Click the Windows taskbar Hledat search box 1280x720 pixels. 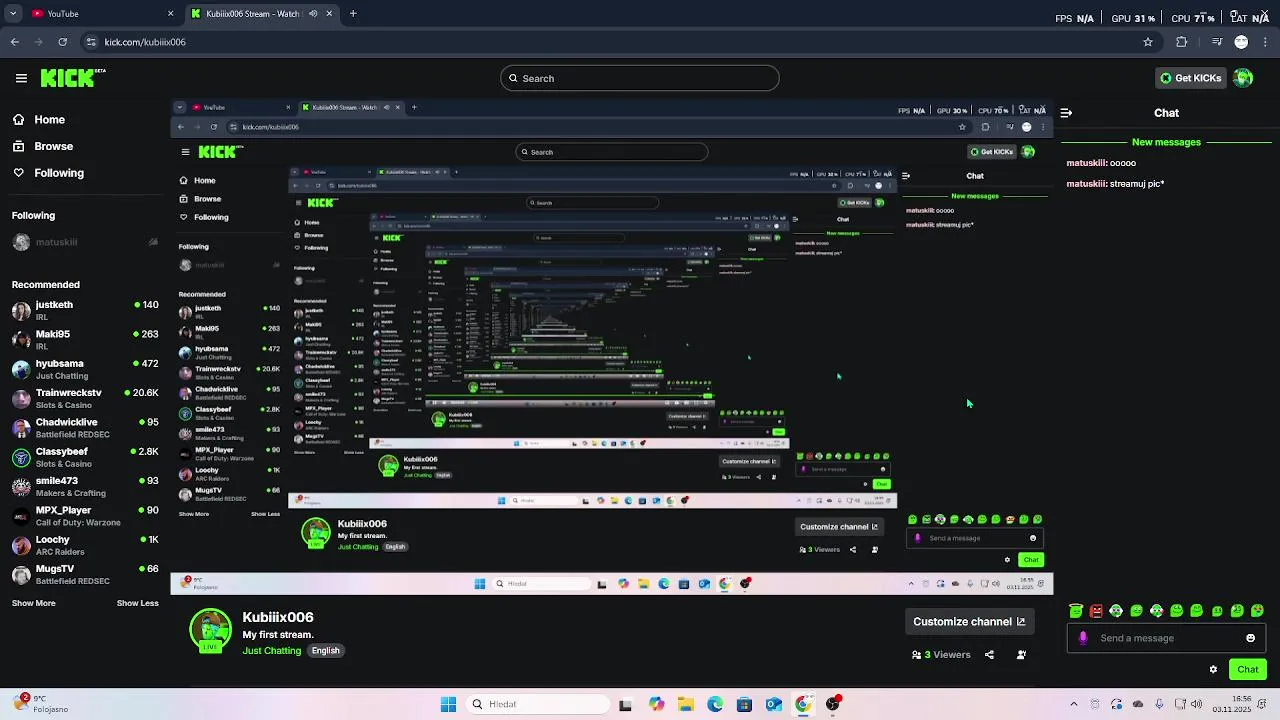(x=540, y=704)
